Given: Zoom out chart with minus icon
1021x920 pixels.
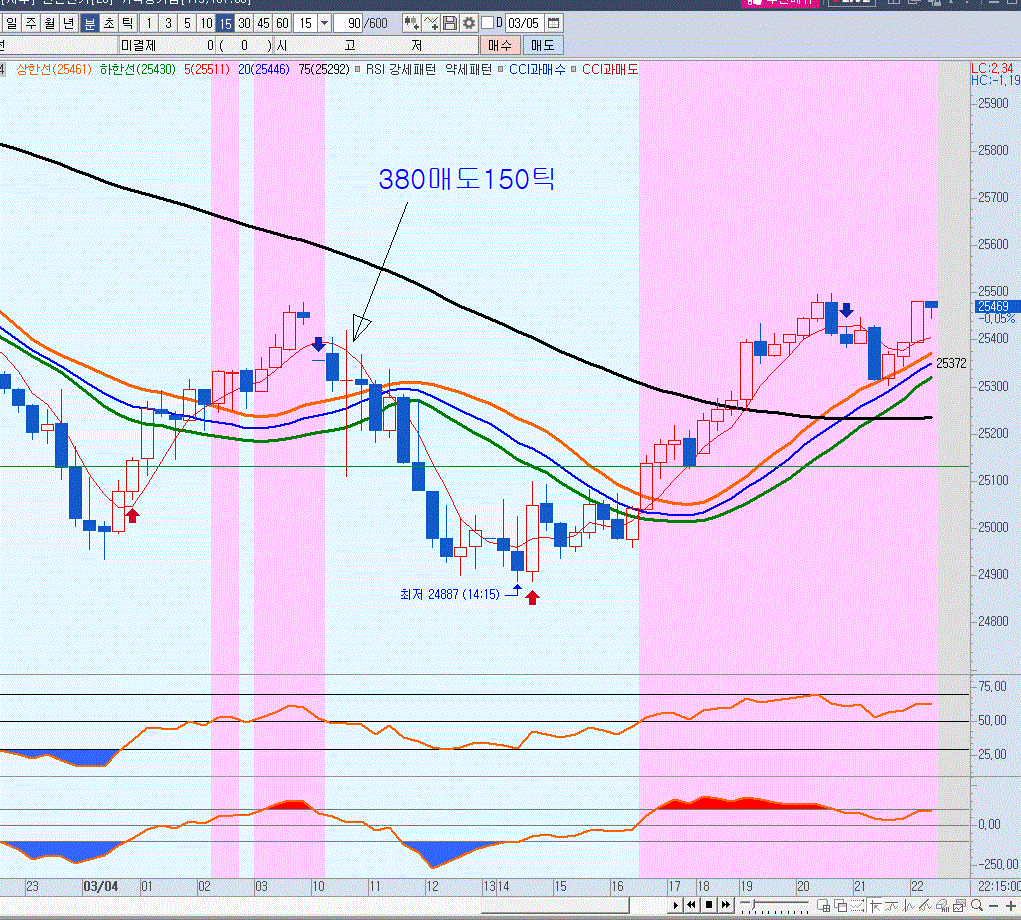Looking at the screenshot, I should coord(993,906).
